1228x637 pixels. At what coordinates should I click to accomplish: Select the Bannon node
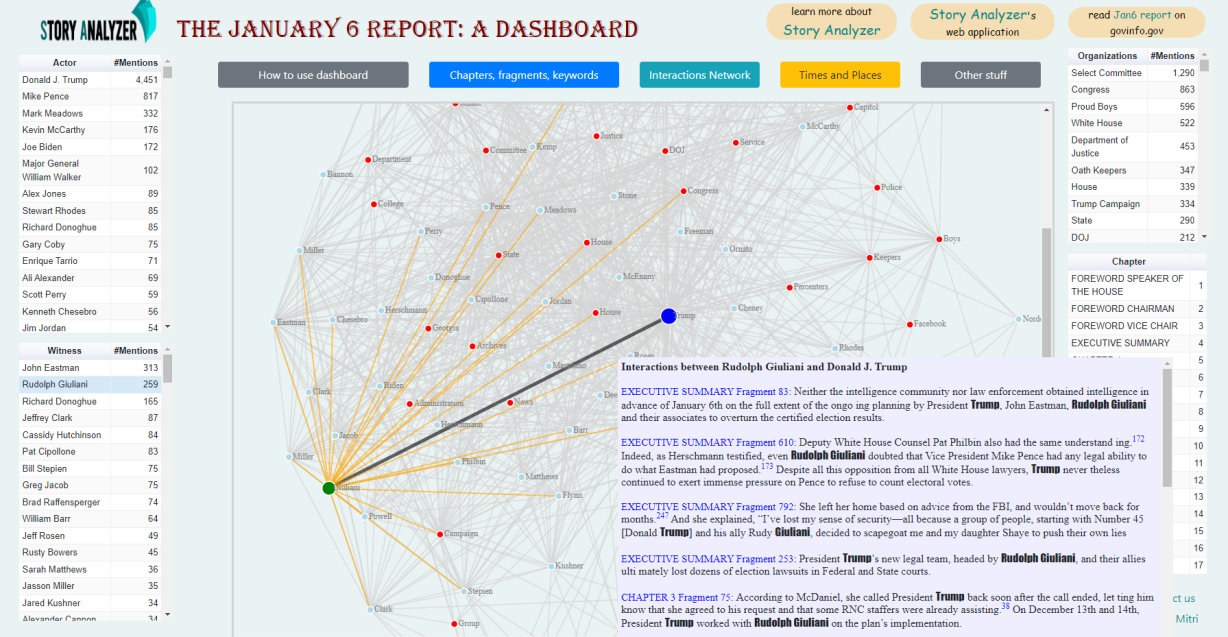coord(323,174)
